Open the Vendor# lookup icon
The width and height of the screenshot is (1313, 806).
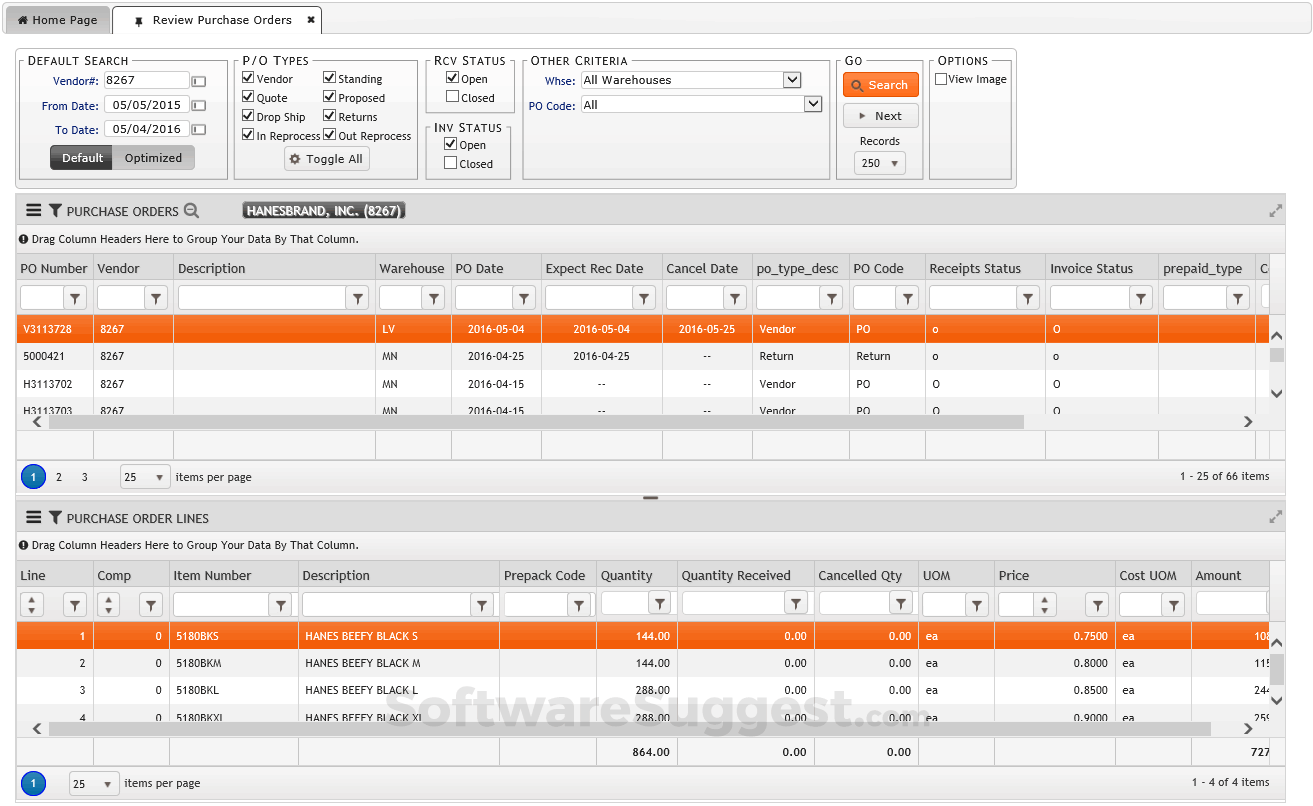[197, 80]
